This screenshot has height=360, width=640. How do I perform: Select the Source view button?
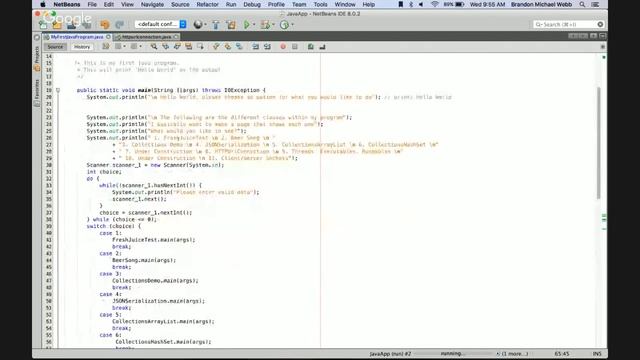pos(55,47)
